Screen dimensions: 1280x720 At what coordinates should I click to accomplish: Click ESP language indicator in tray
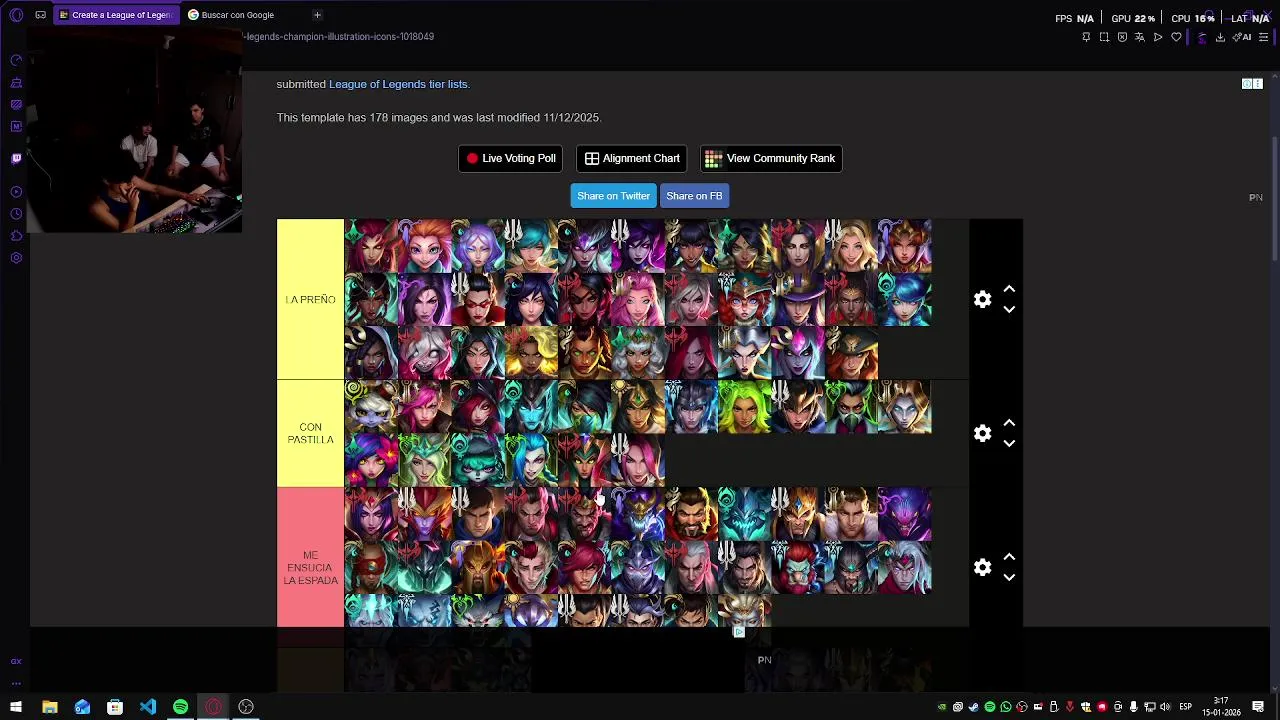click(x=1185, y=707)
